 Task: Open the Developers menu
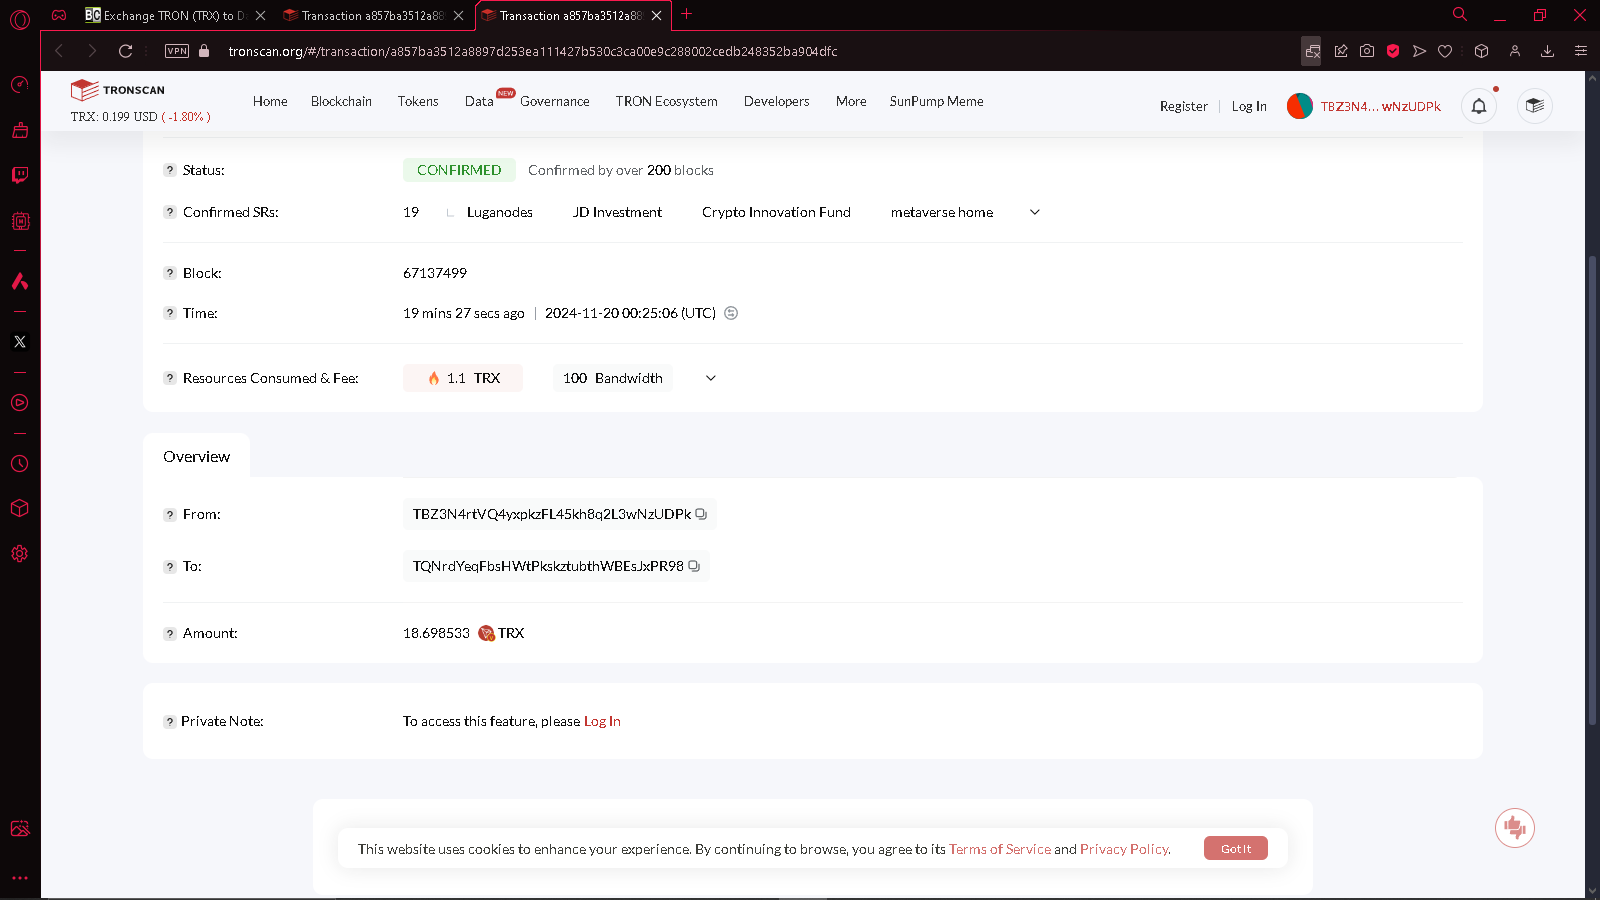(777, 101)
